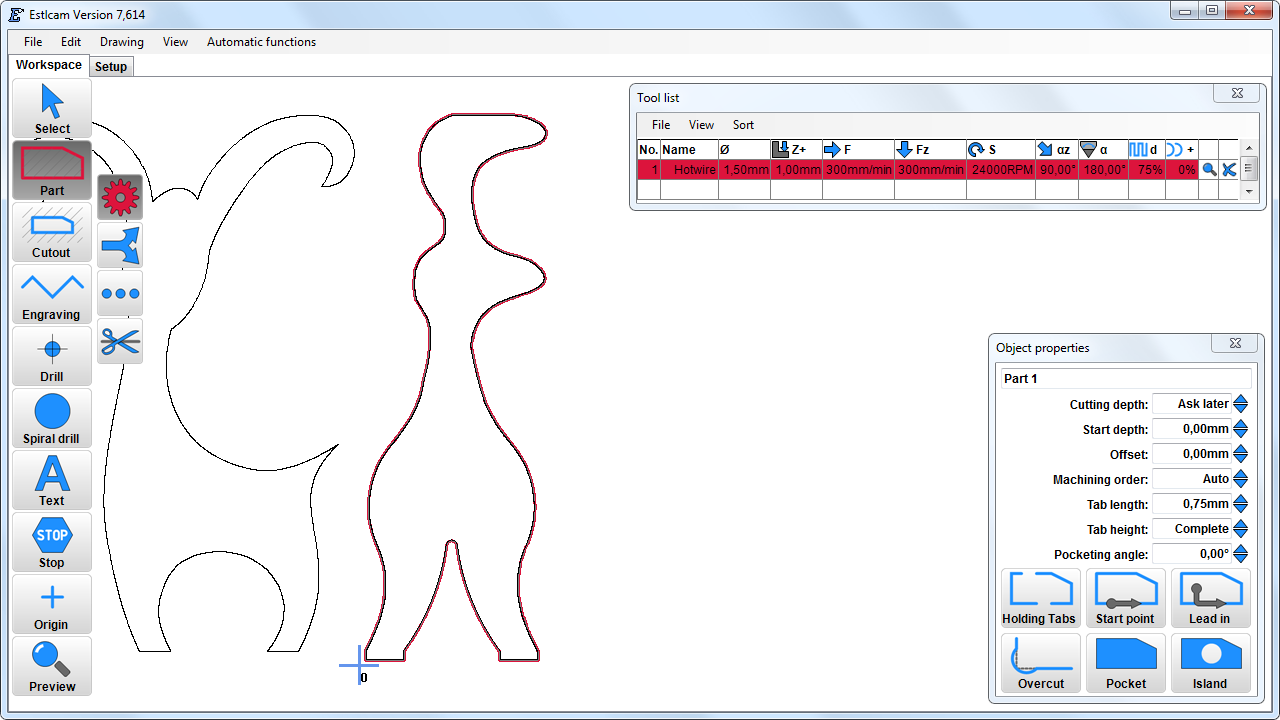The width and height of the screenshot is (1280, 720).
Task: Click the Offset value field
Action: tap(1192, 454)
